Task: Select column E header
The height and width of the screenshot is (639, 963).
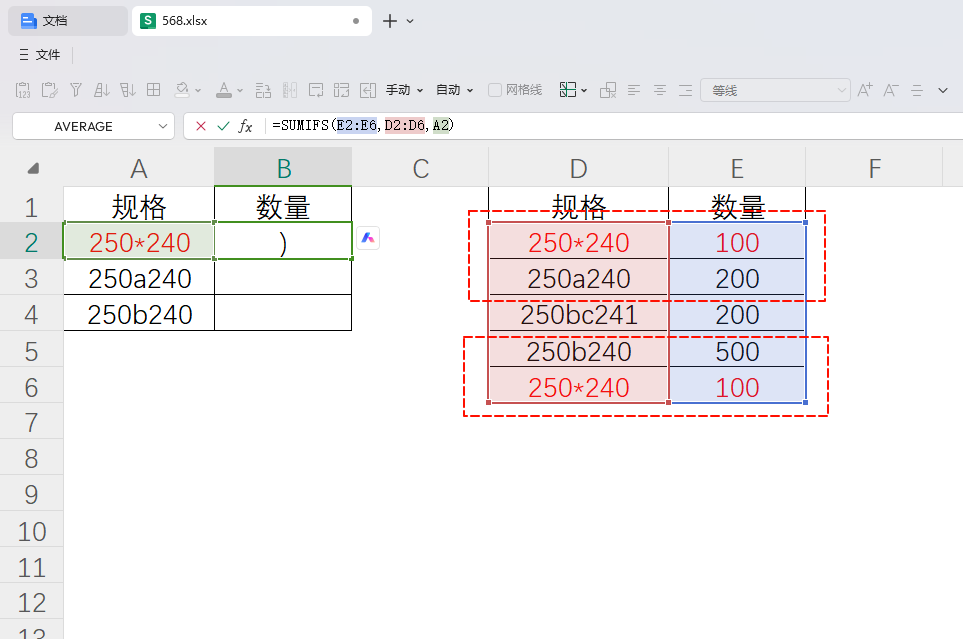Action: pos(737,168)
